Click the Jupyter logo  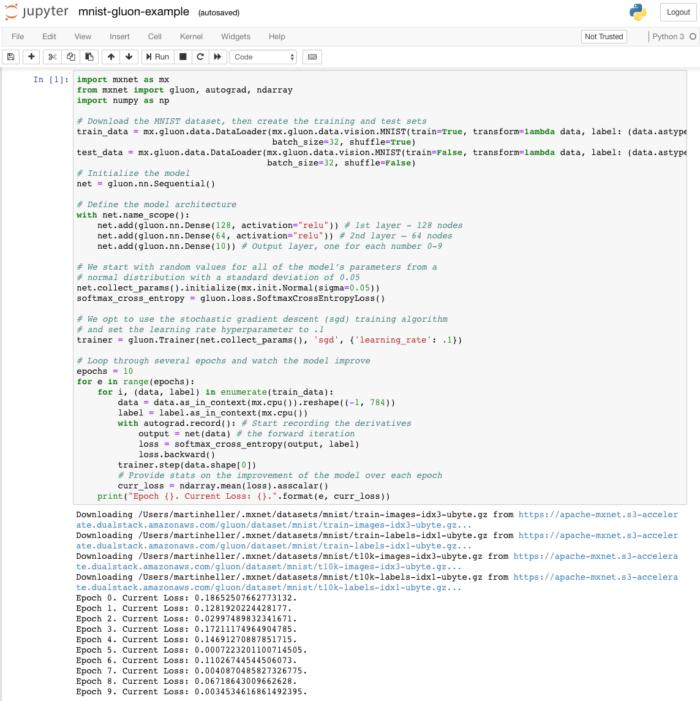coord(37,12)
